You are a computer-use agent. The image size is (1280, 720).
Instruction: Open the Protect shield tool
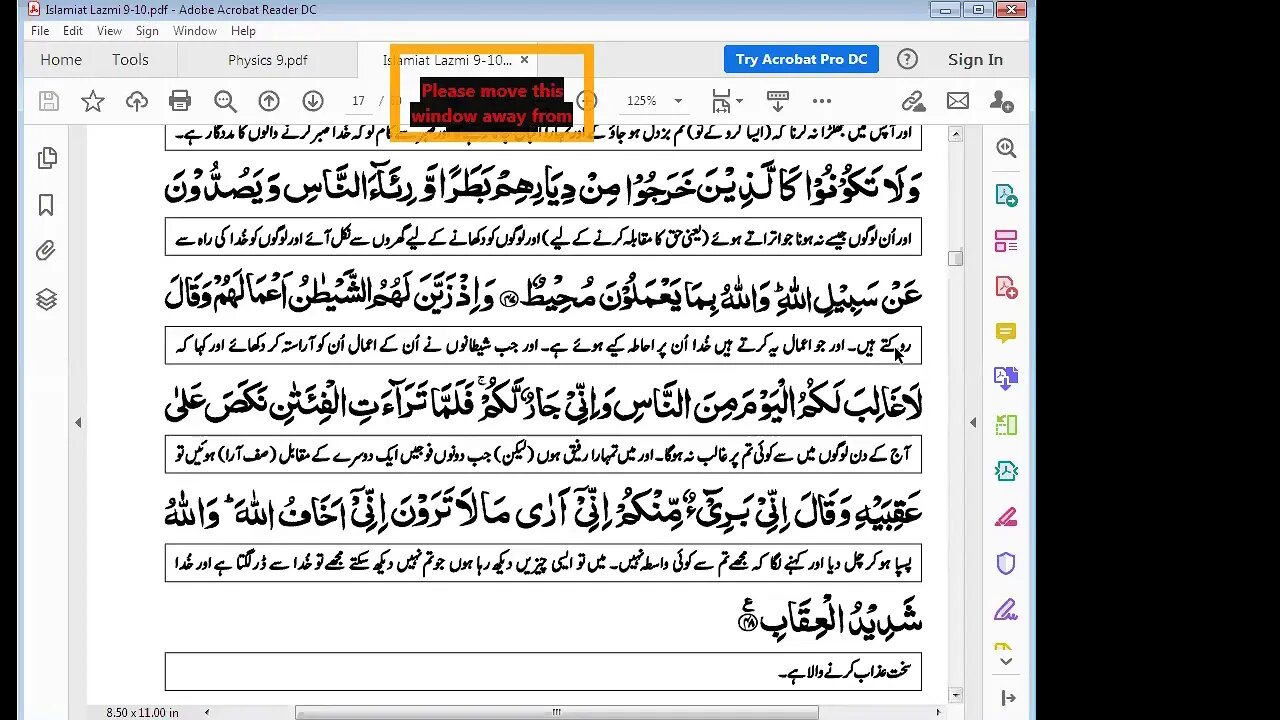point(1005,563)
